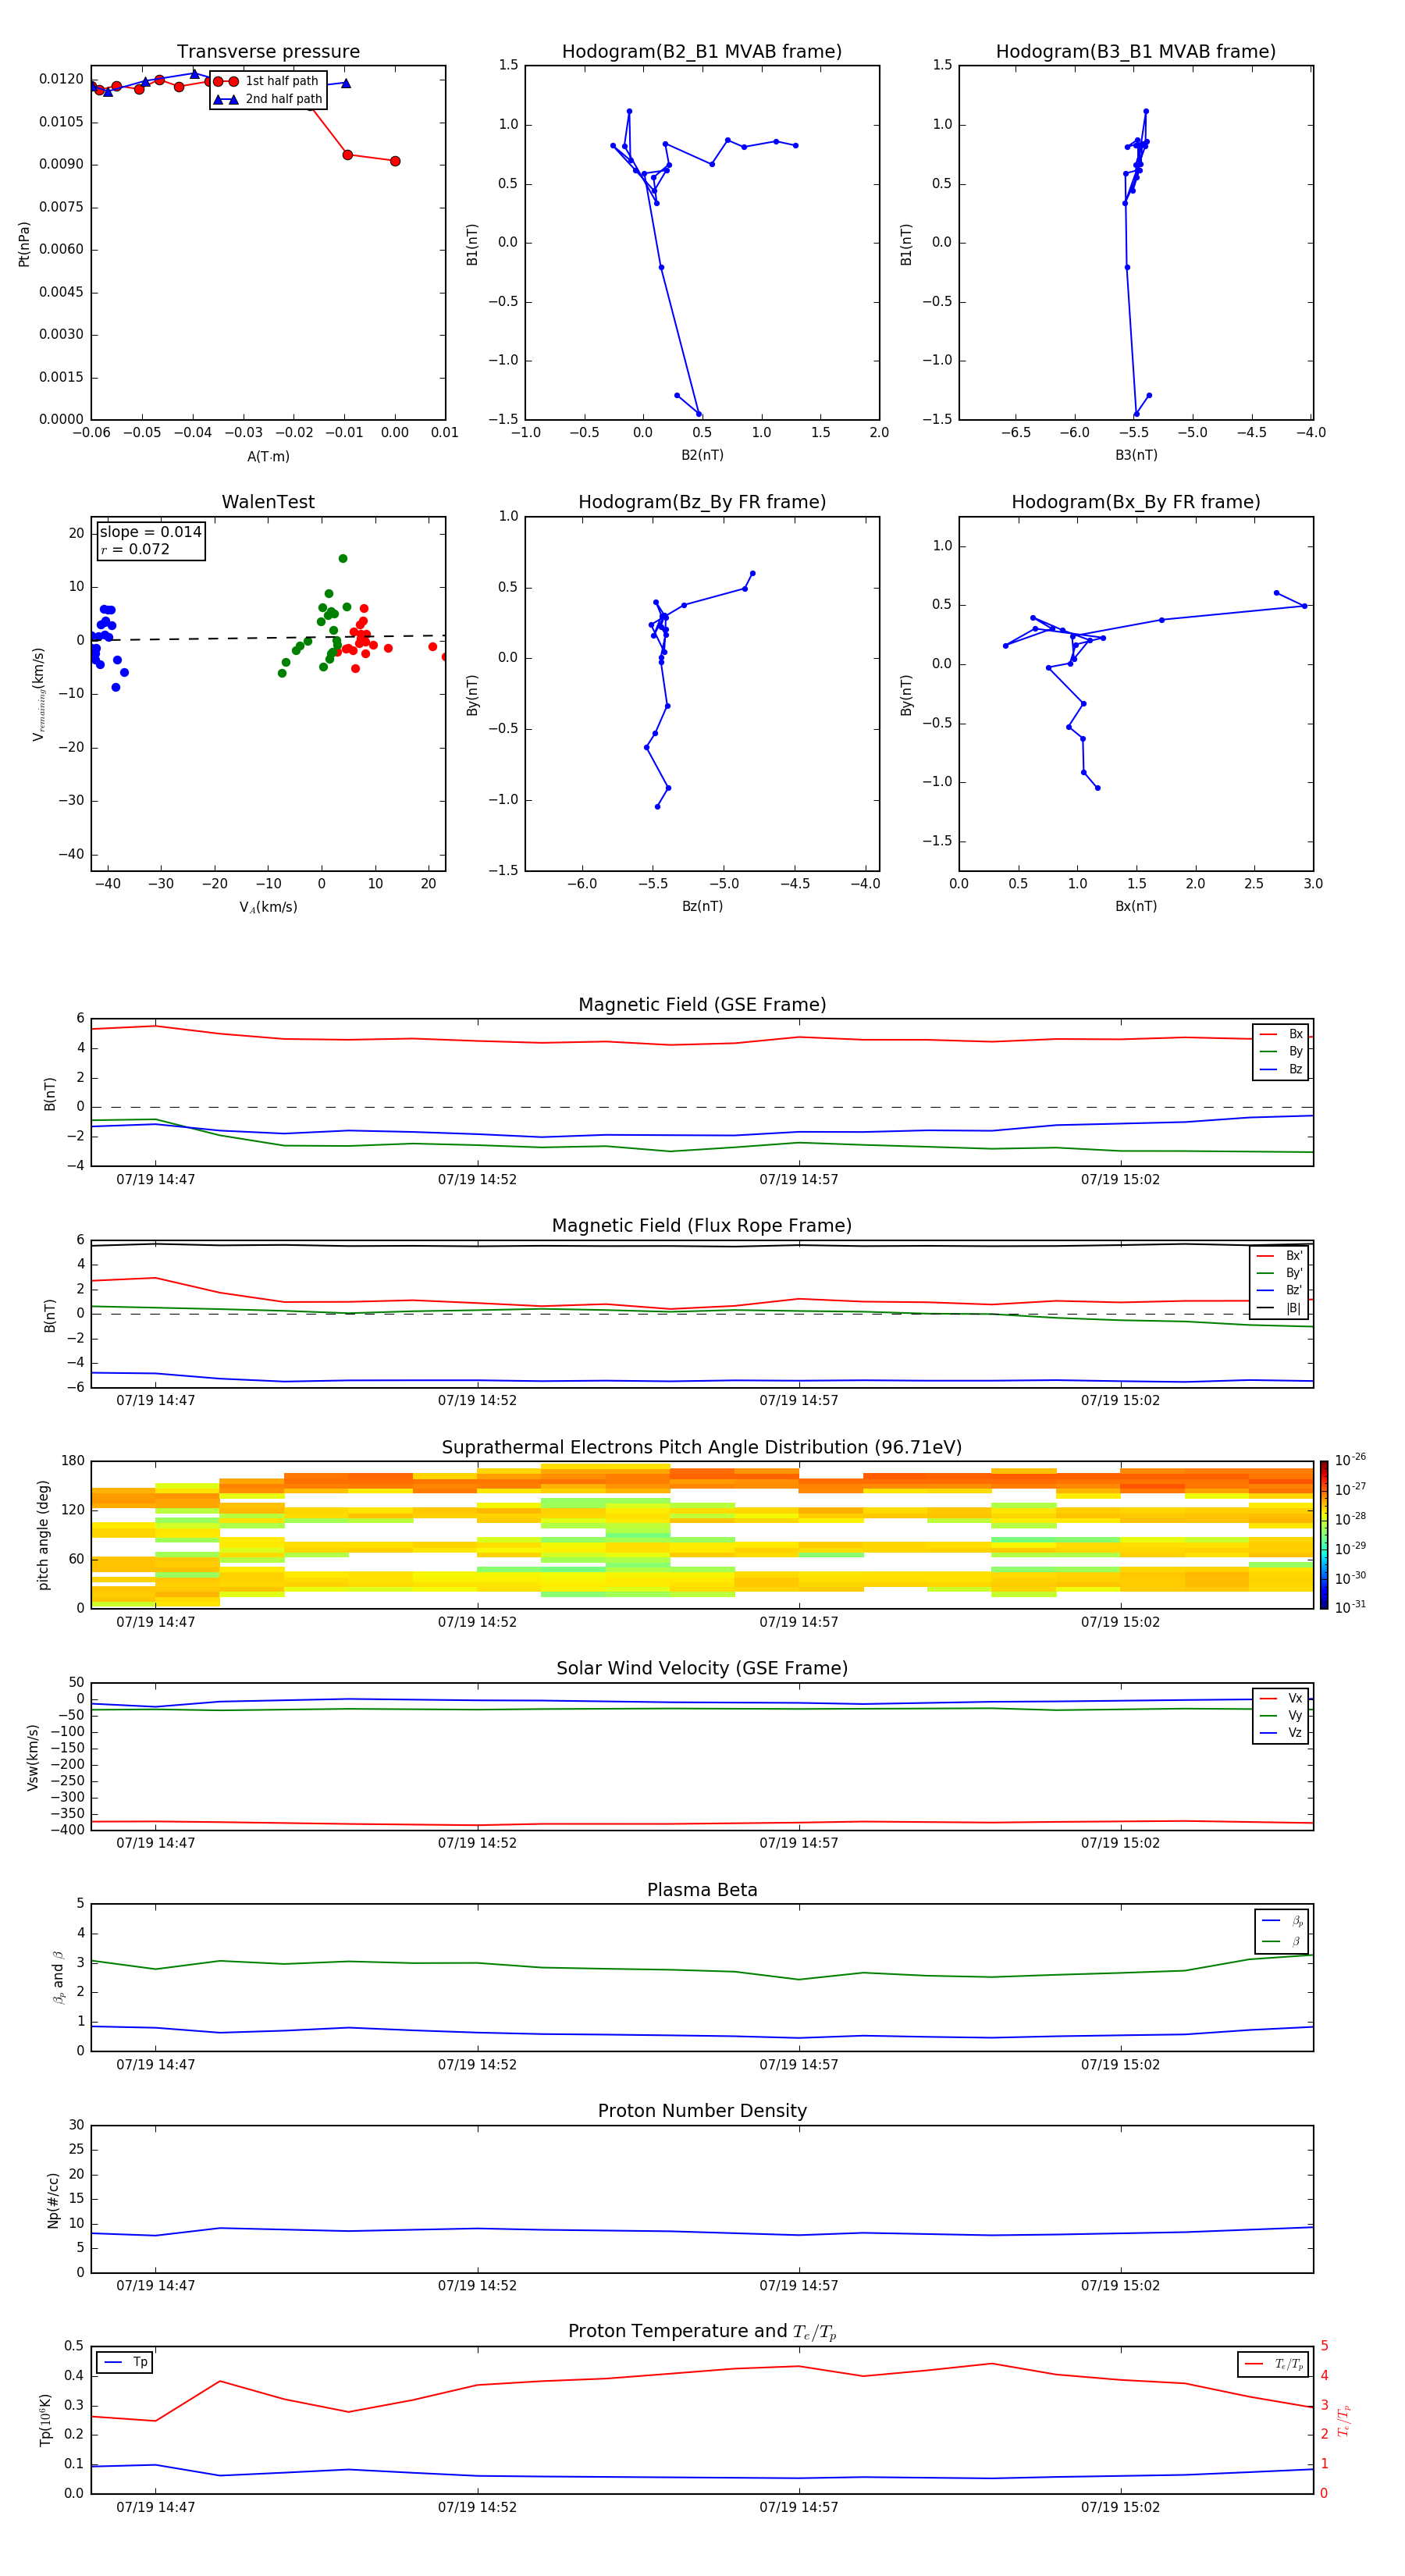Click the 'B3(nT)' x-axis label
The height and width of the screenshot is (2576, 1405).
click(1136, 455)
